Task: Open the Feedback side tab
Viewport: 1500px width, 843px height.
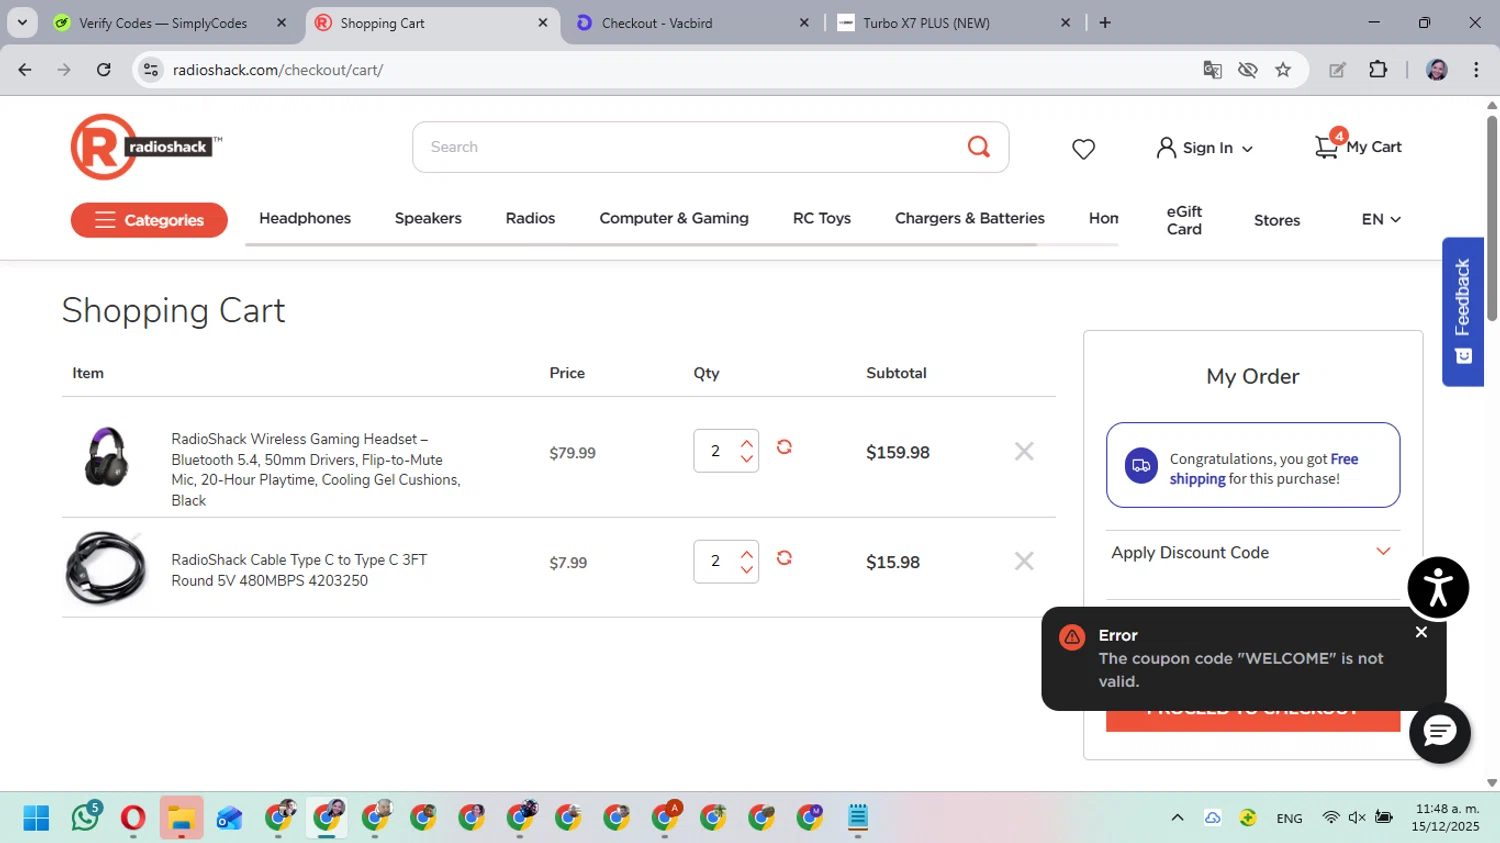Action: tap(1462, 312)
